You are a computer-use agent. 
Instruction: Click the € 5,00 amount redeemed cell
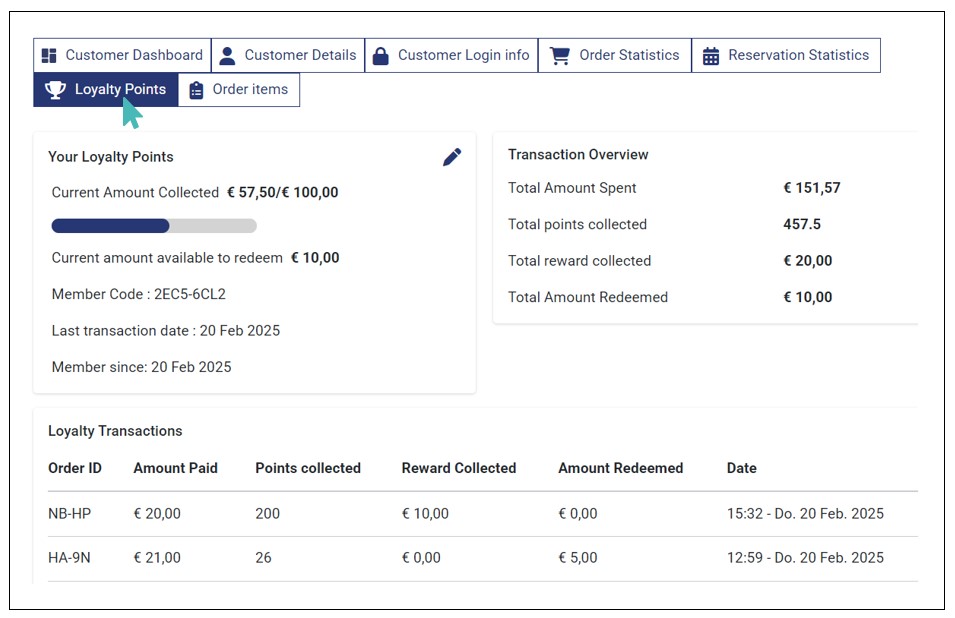[578, 558]
